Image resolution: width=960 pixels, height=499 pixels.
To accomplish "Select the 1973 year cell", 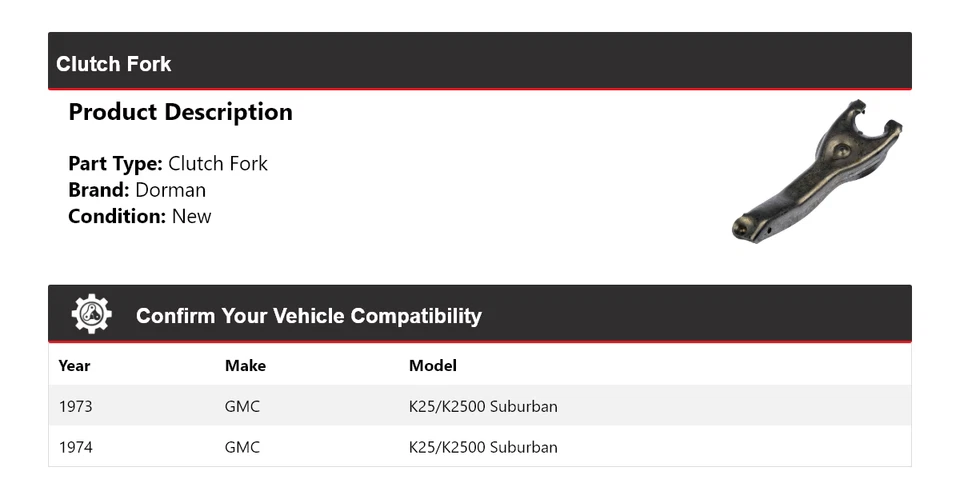I will point(76,407).
